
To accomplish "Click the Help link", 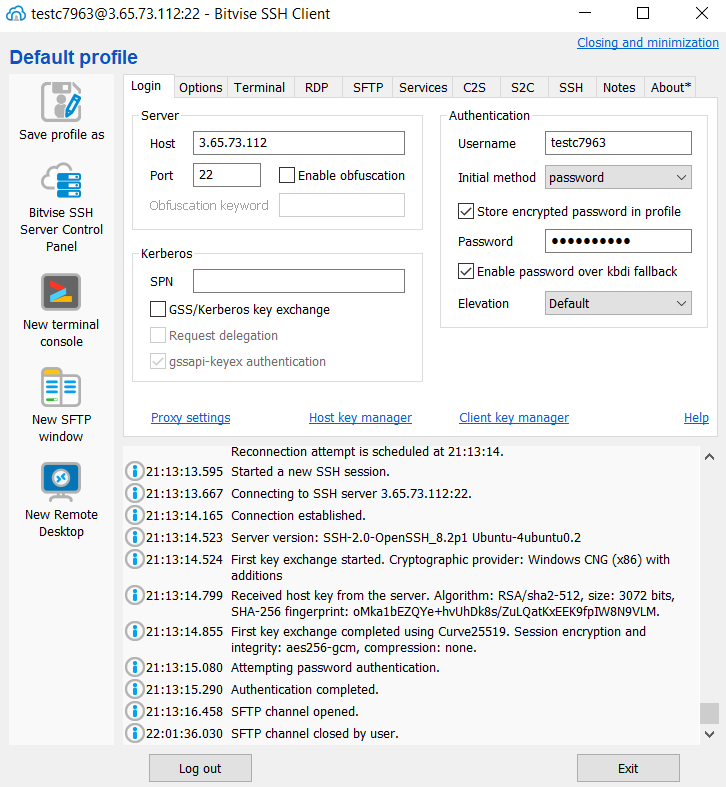I will click(x=696, y=418).
